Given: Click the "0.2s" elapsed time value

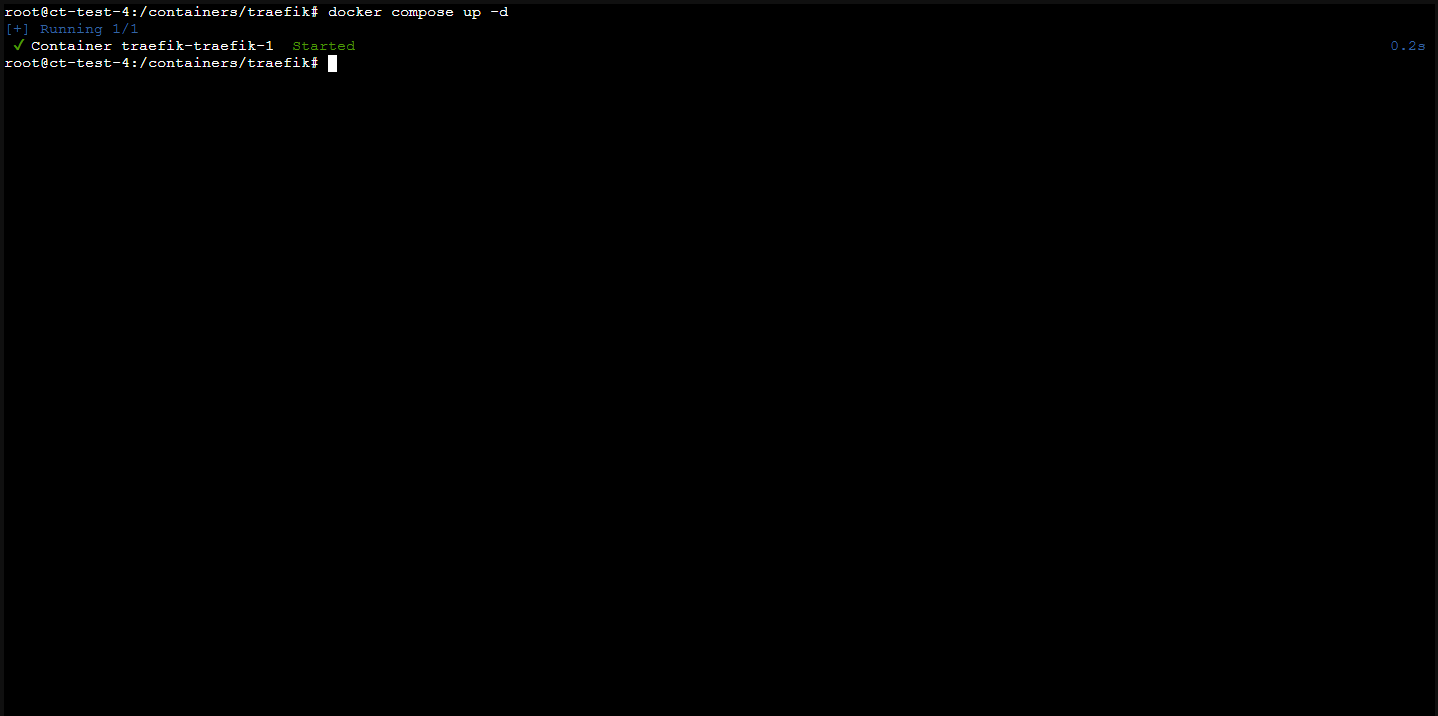Looking at the screenshot, I should (x=1407, y=46).
